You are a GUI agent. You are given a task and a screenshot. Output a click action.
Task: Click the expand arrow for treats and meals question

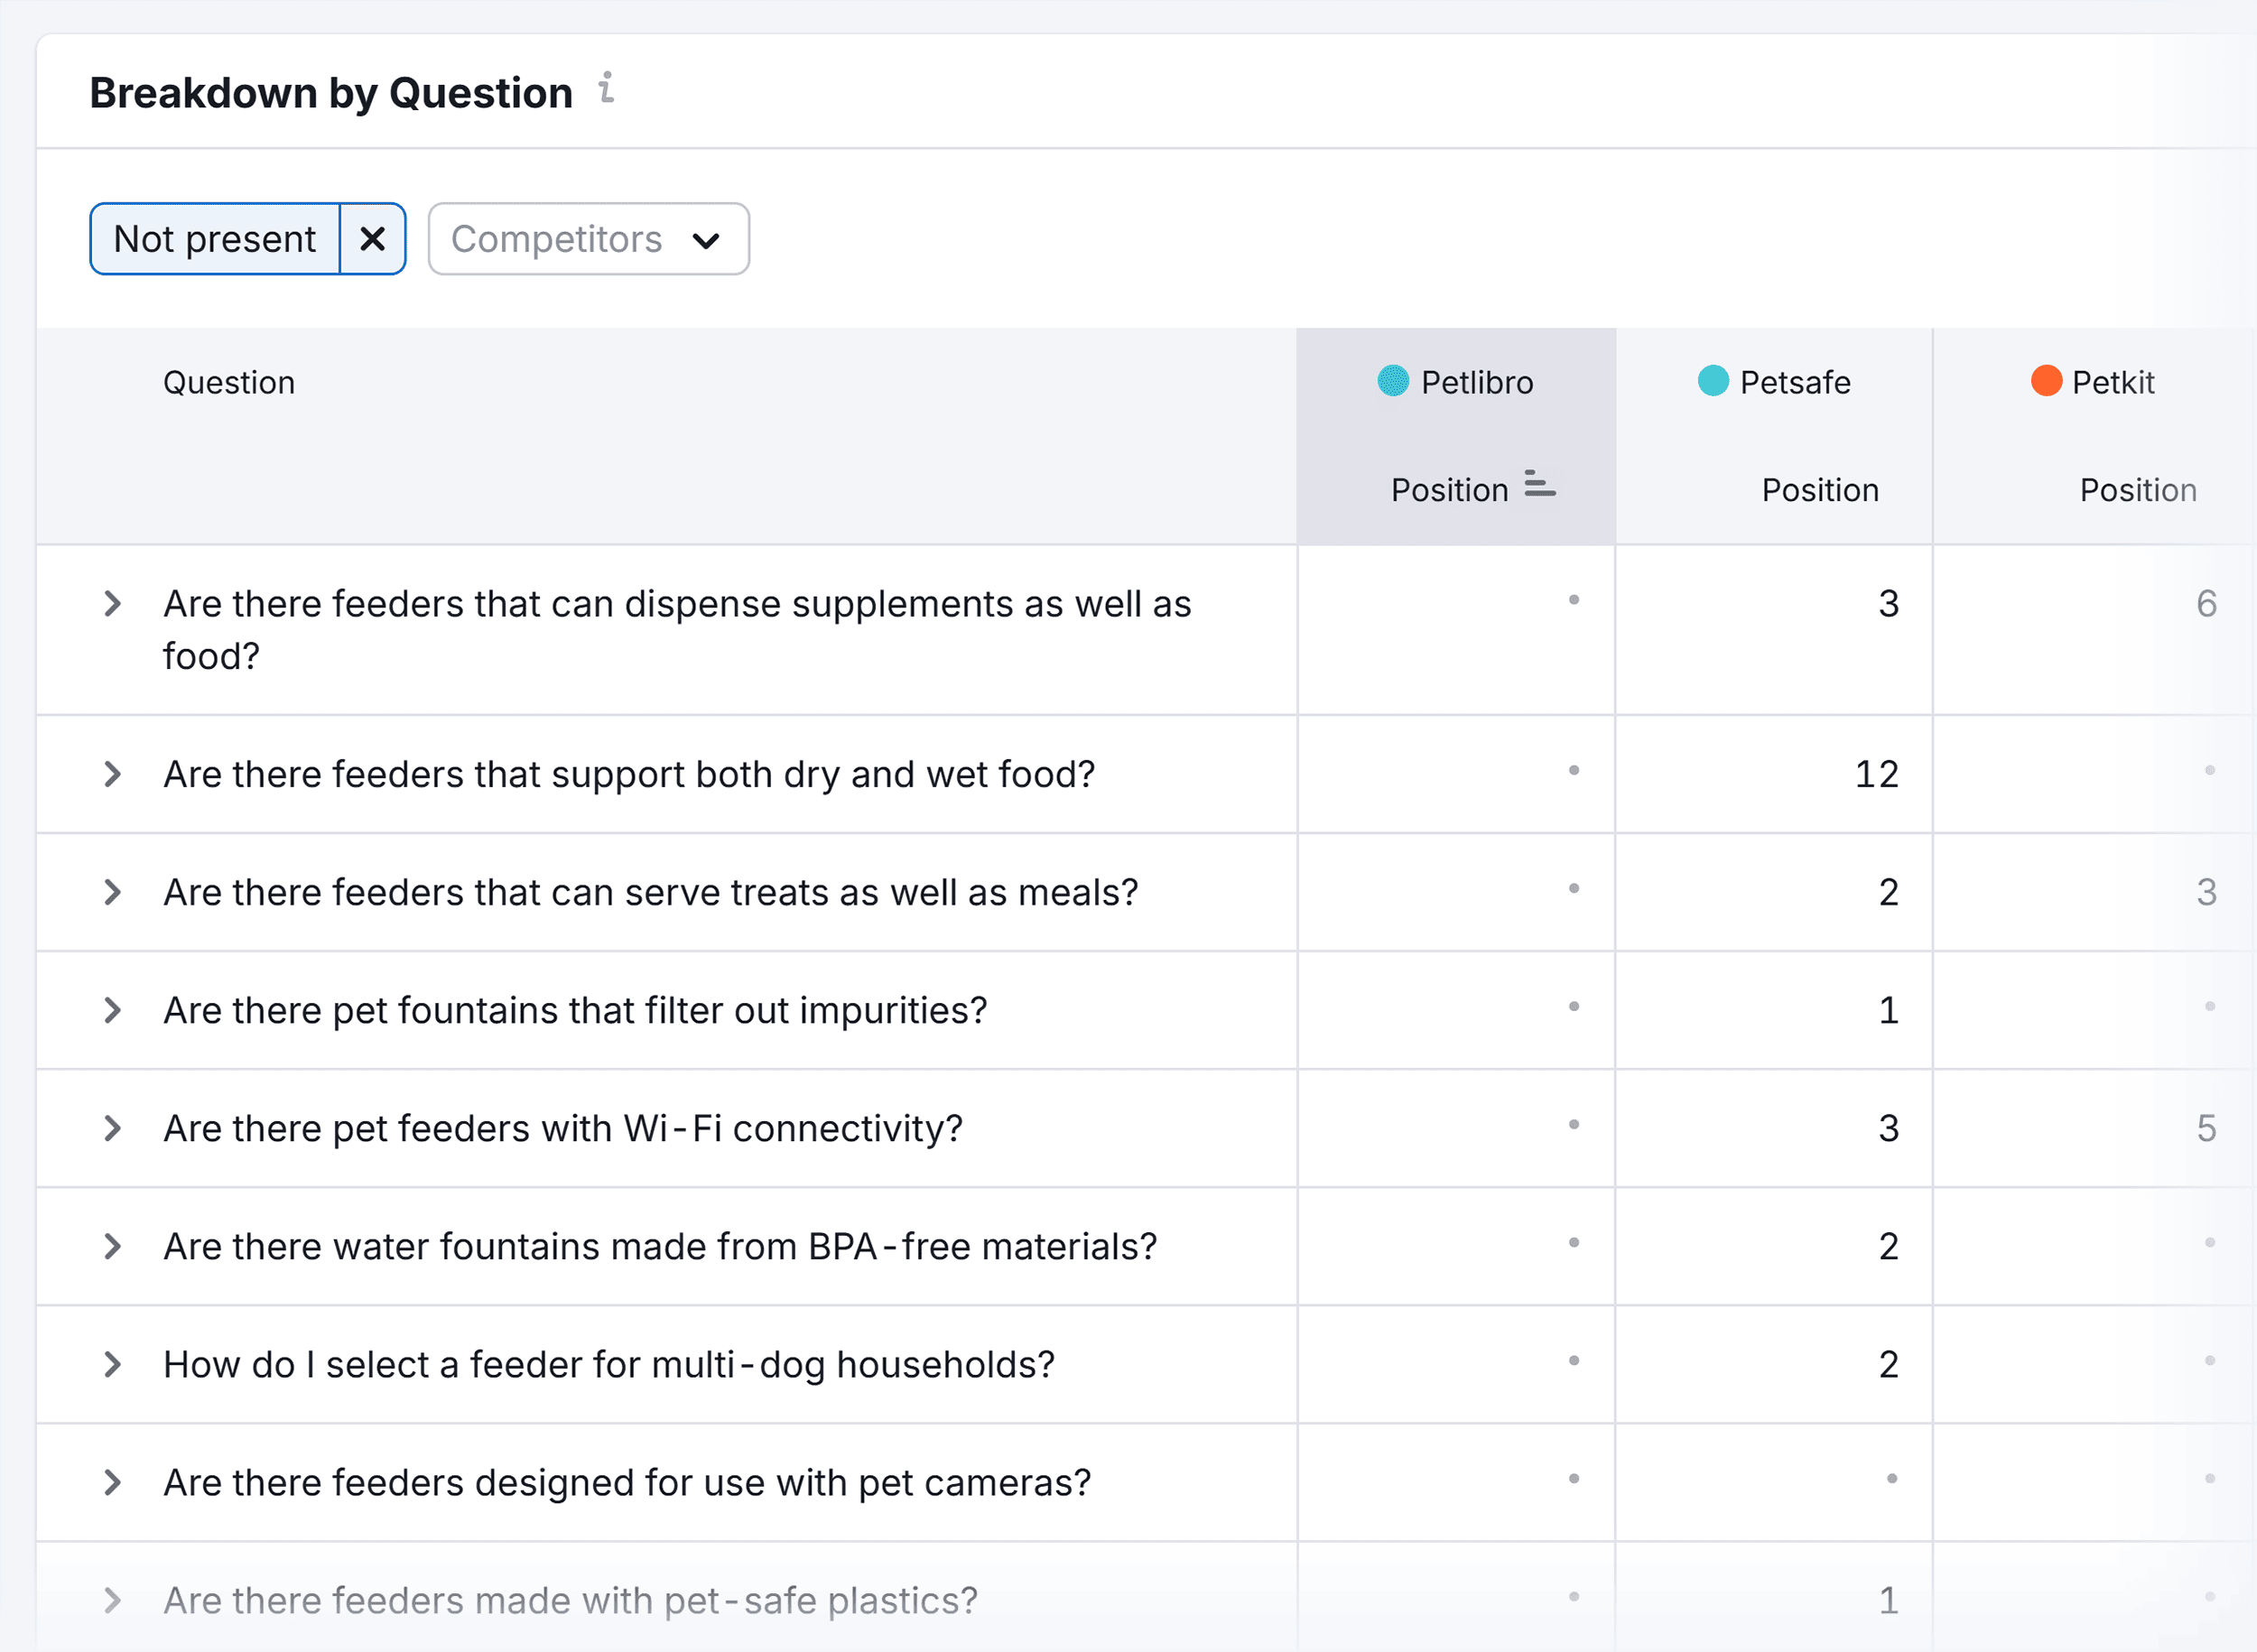point(112,892)
